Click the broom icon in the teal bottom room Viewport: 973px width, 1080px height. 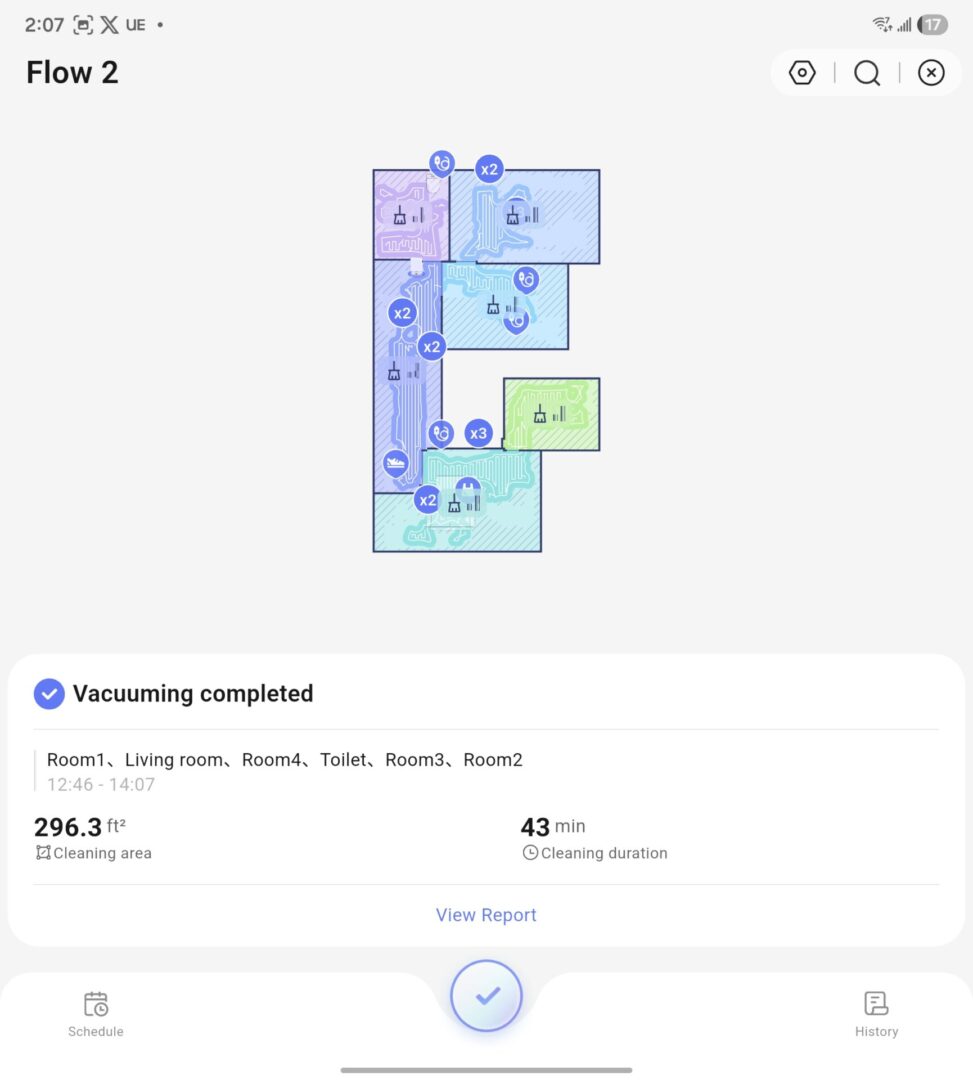454,505
